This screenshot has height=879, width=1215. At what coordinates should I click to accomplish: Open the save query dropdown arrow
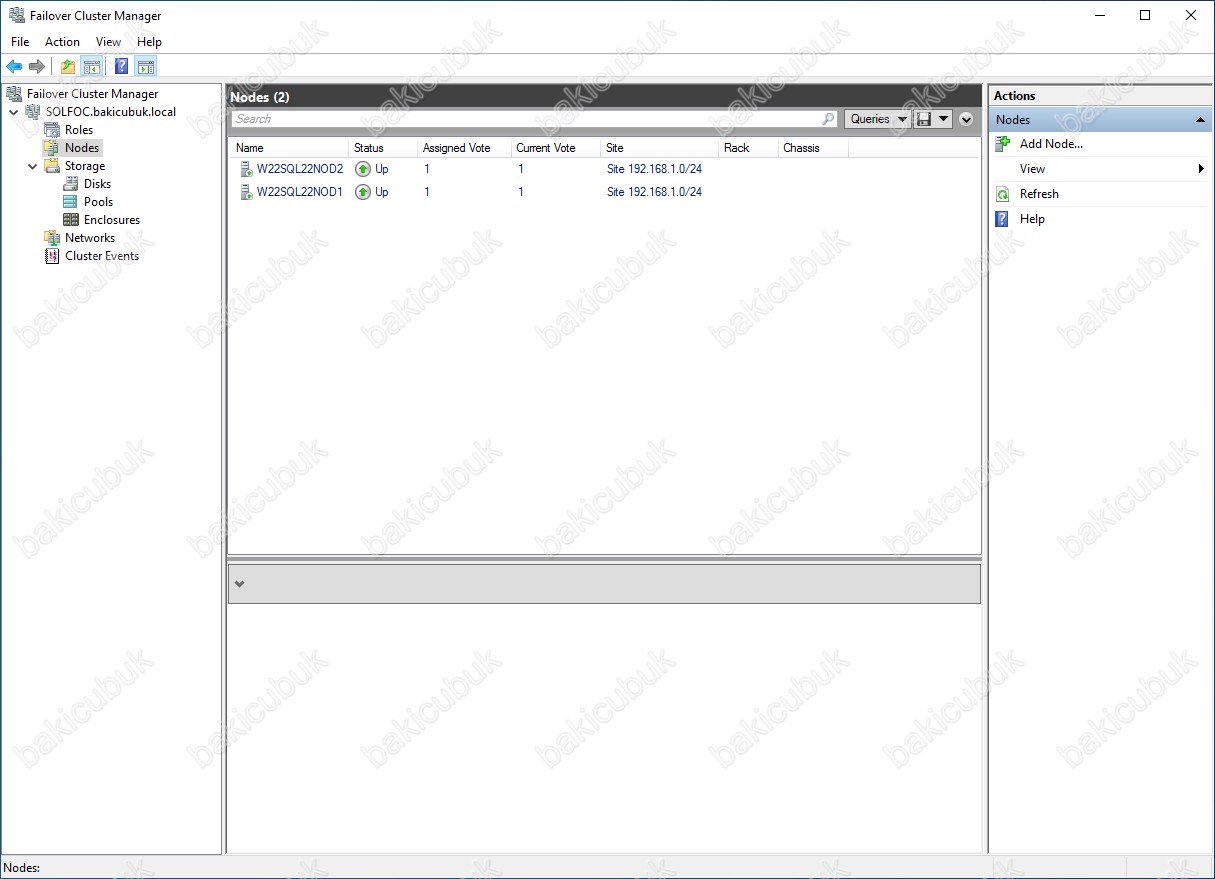pyautogui.click(x=943, y=119)
